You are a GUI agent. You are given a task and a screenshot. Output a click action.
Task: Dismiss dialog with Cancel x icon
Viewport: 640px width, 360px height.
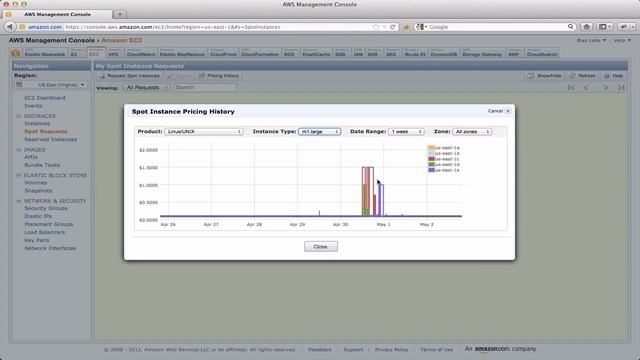pos(508,111)
